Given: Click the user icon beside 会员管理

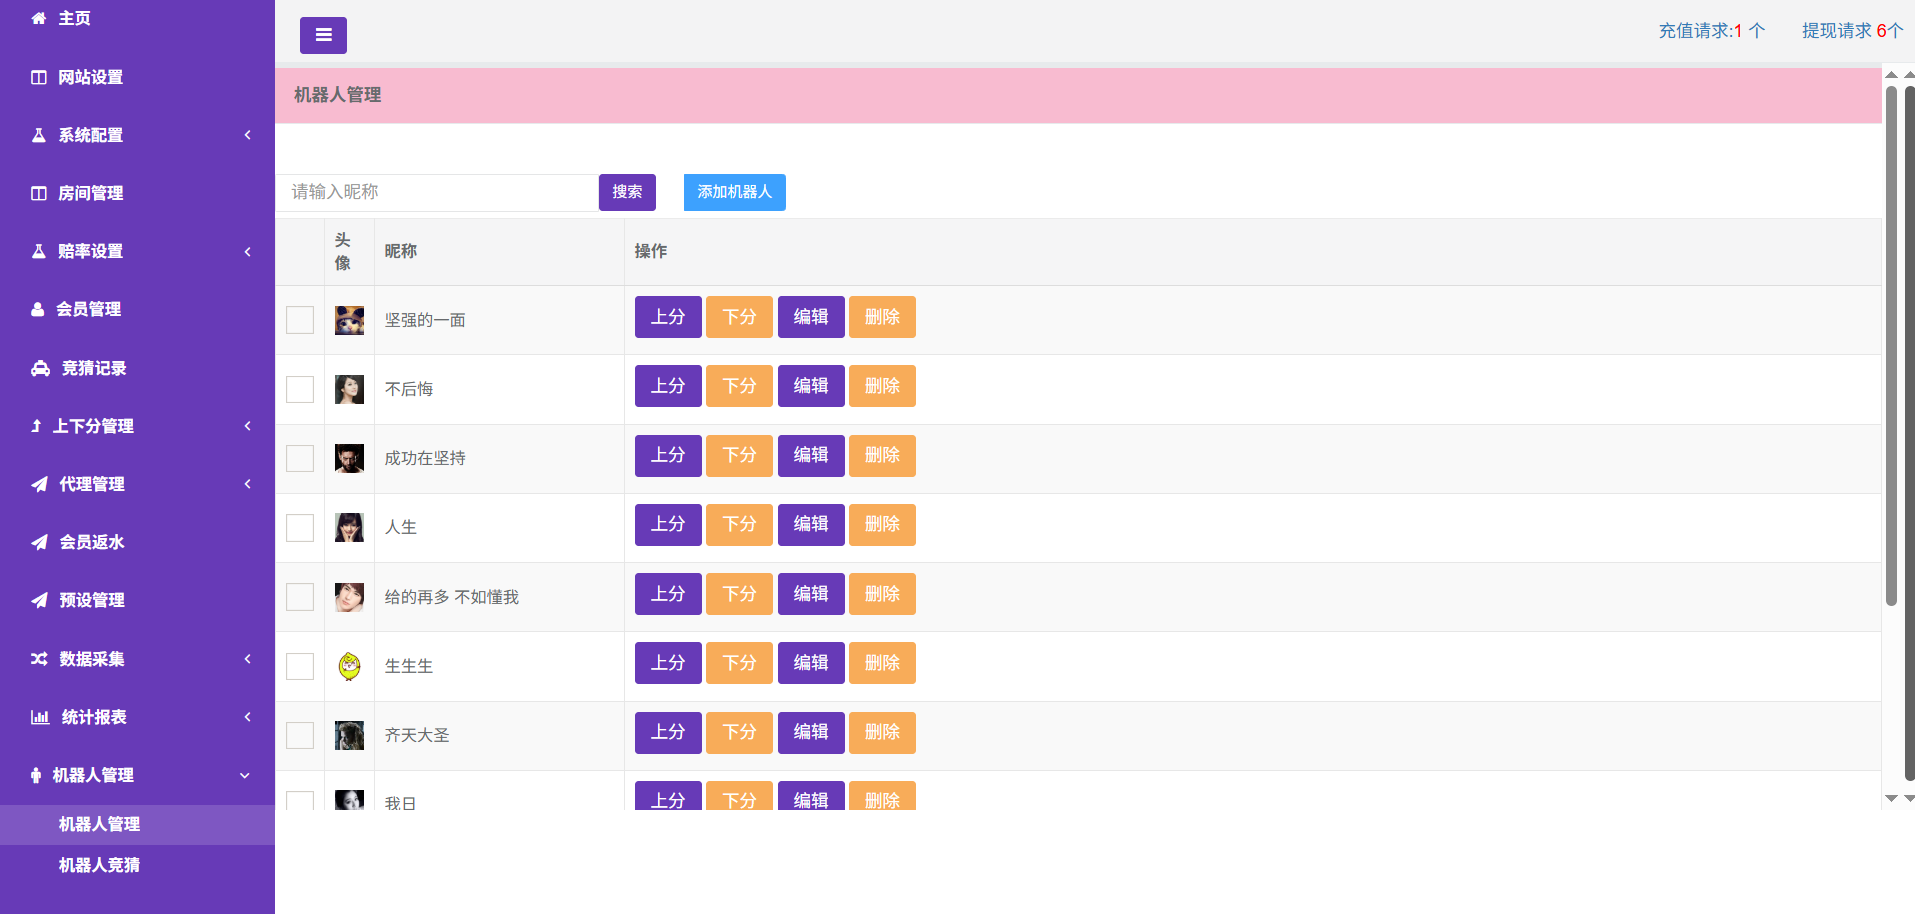Looking at the screenshot, I should click(38, 309).
